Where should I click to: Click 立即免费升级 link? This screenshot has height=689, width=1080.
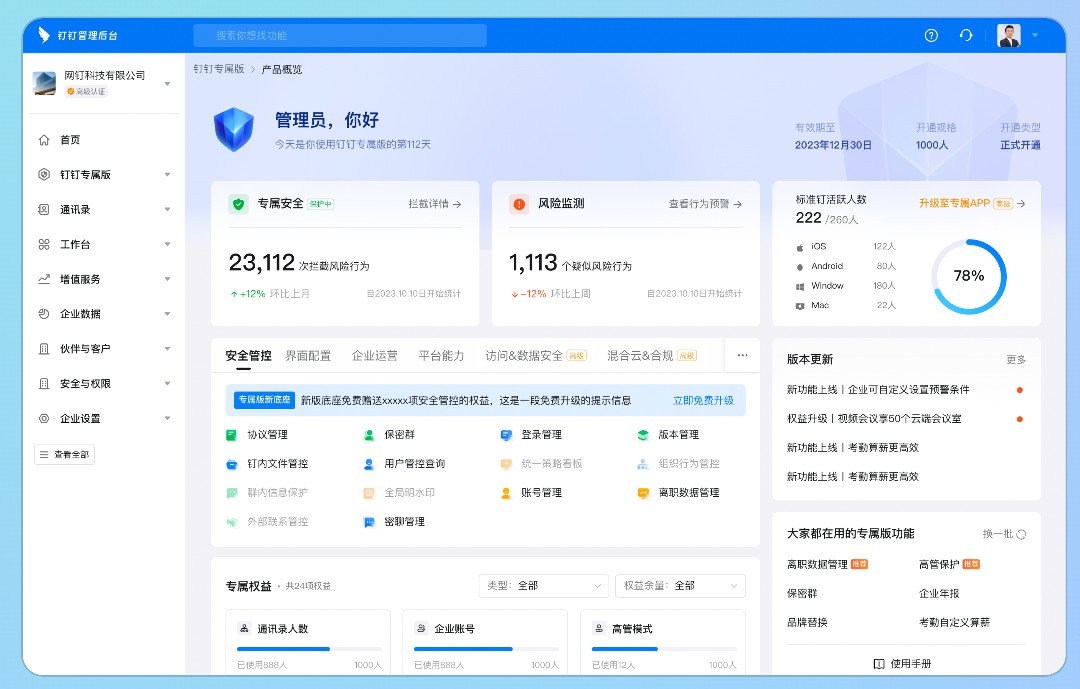(703, 400)
